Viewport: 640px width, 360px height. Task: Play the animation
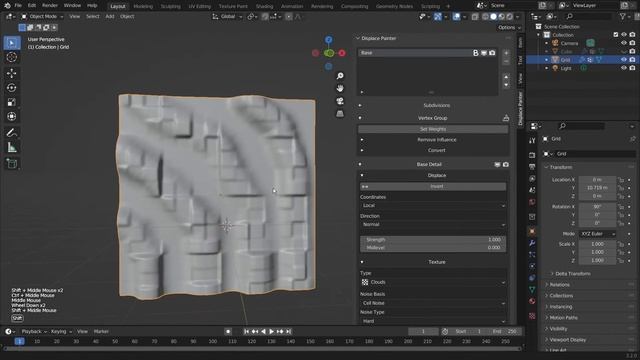[x=271, y=331]
